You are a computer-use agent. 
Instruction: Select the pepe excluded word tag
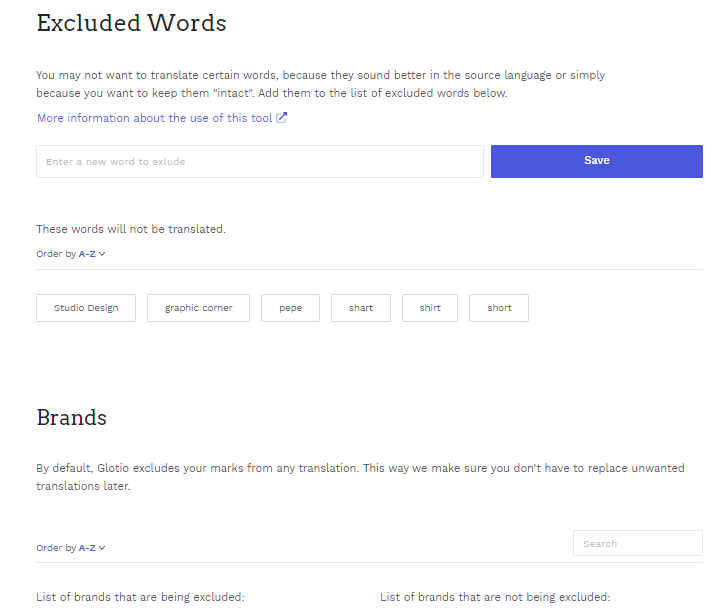click(x=291, y=308)
